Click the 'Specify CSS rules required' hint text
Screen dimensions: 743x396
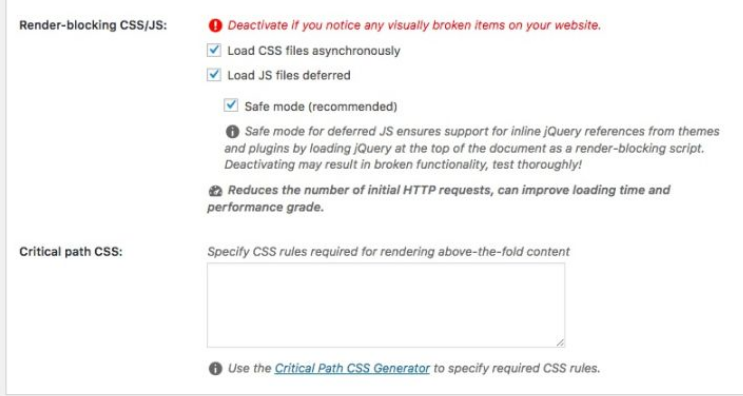pyautogui.click(x=389, y=252)
